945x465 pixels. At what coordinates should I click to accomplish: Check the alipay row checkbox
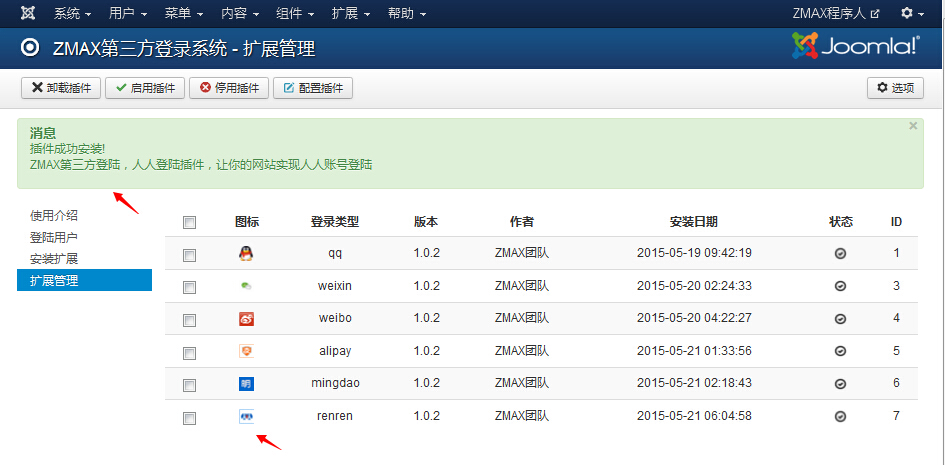(189, 353)
